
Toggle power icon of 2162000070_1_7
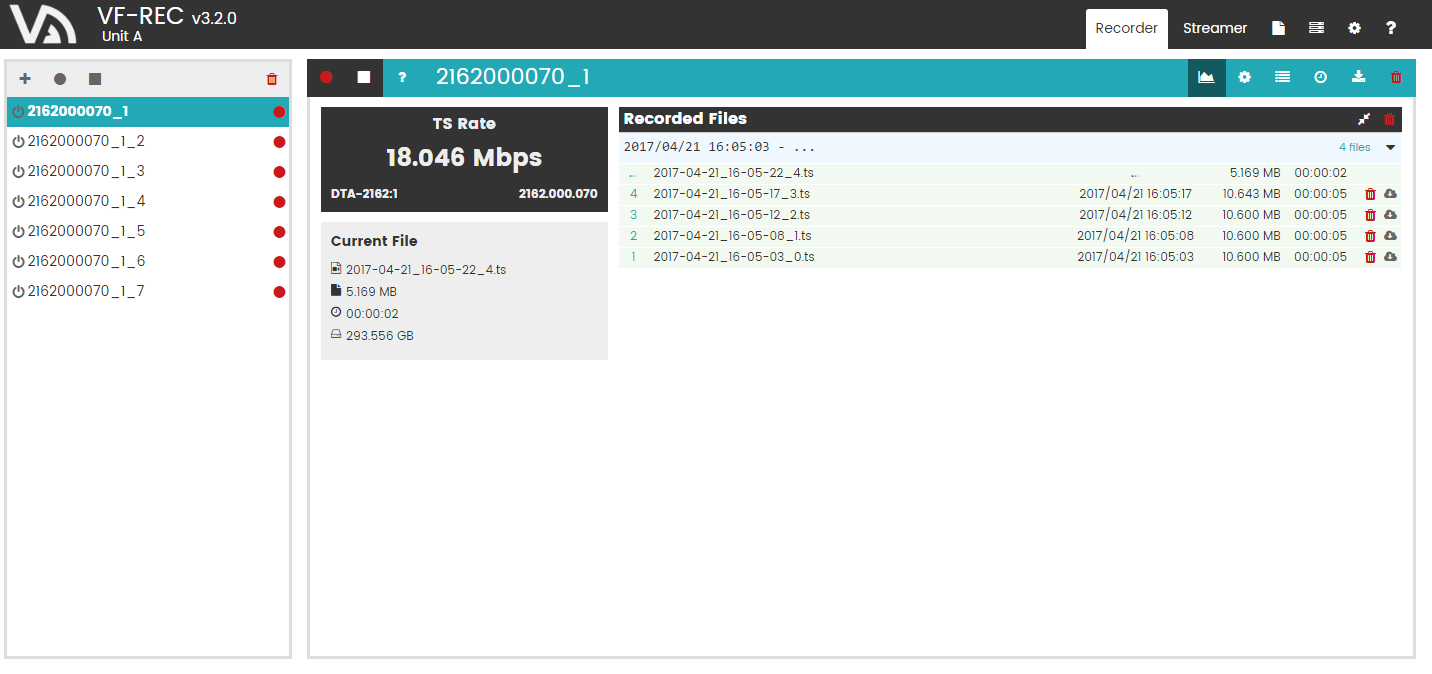[x=18, y=292]
